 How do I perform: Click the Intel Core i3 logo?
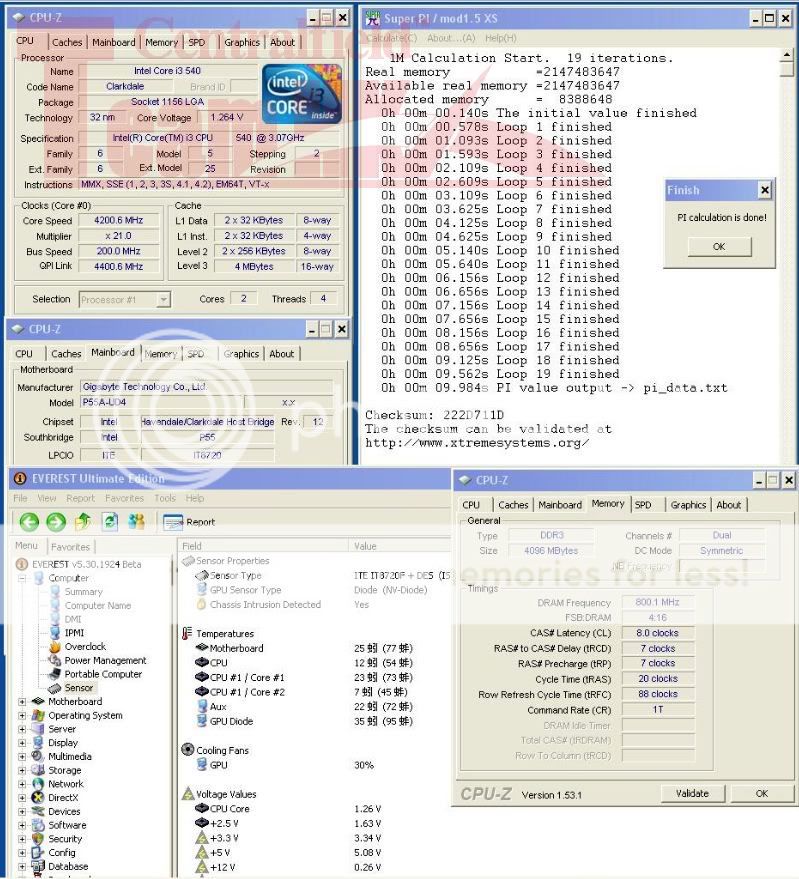tap(302, 94)
